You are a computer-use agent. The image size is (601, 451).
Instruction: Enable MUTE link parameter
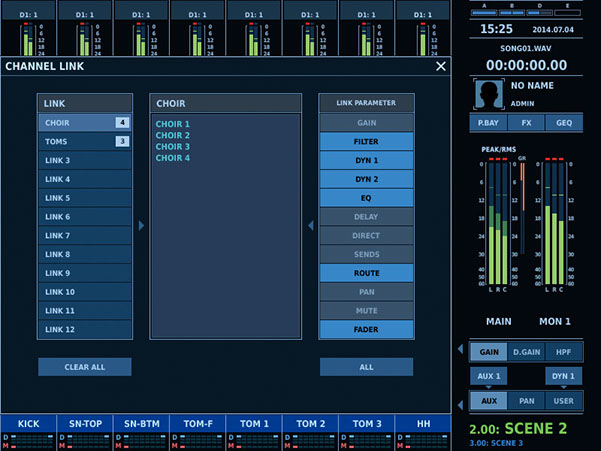pos(366,311)
